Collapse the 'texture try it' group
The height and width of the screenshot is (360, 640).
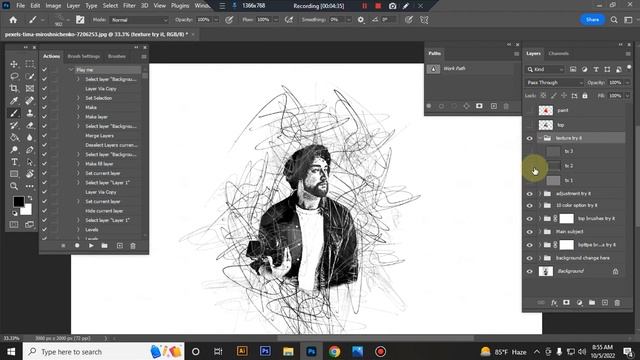[540, 138]
